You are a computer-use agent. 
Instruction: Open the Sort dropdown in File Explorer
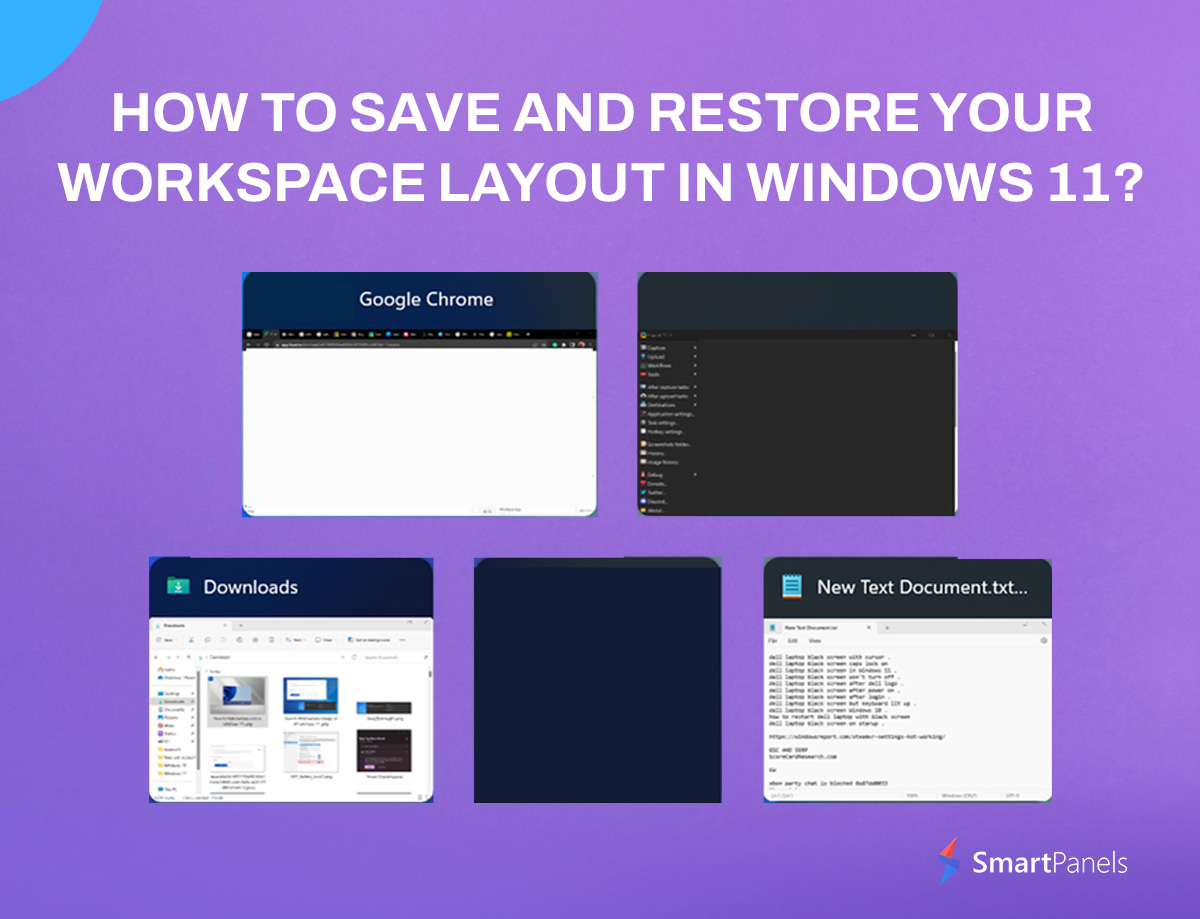point(295,639)
